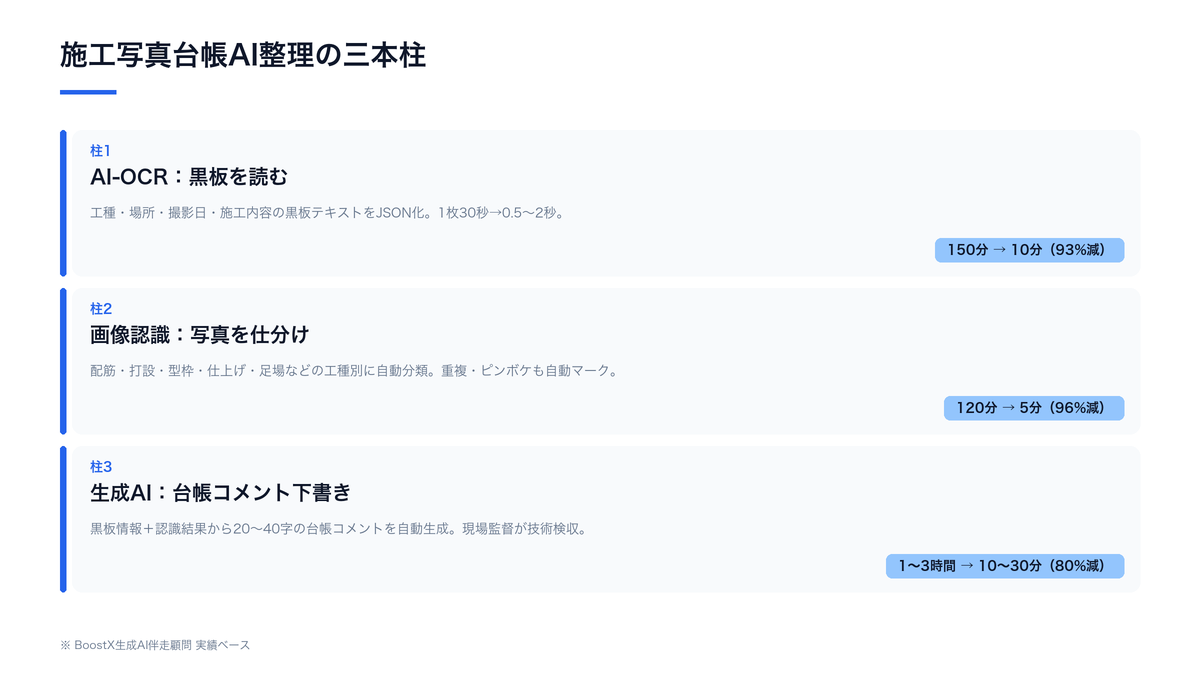Select the 柱1 label

tap(101, 151)
